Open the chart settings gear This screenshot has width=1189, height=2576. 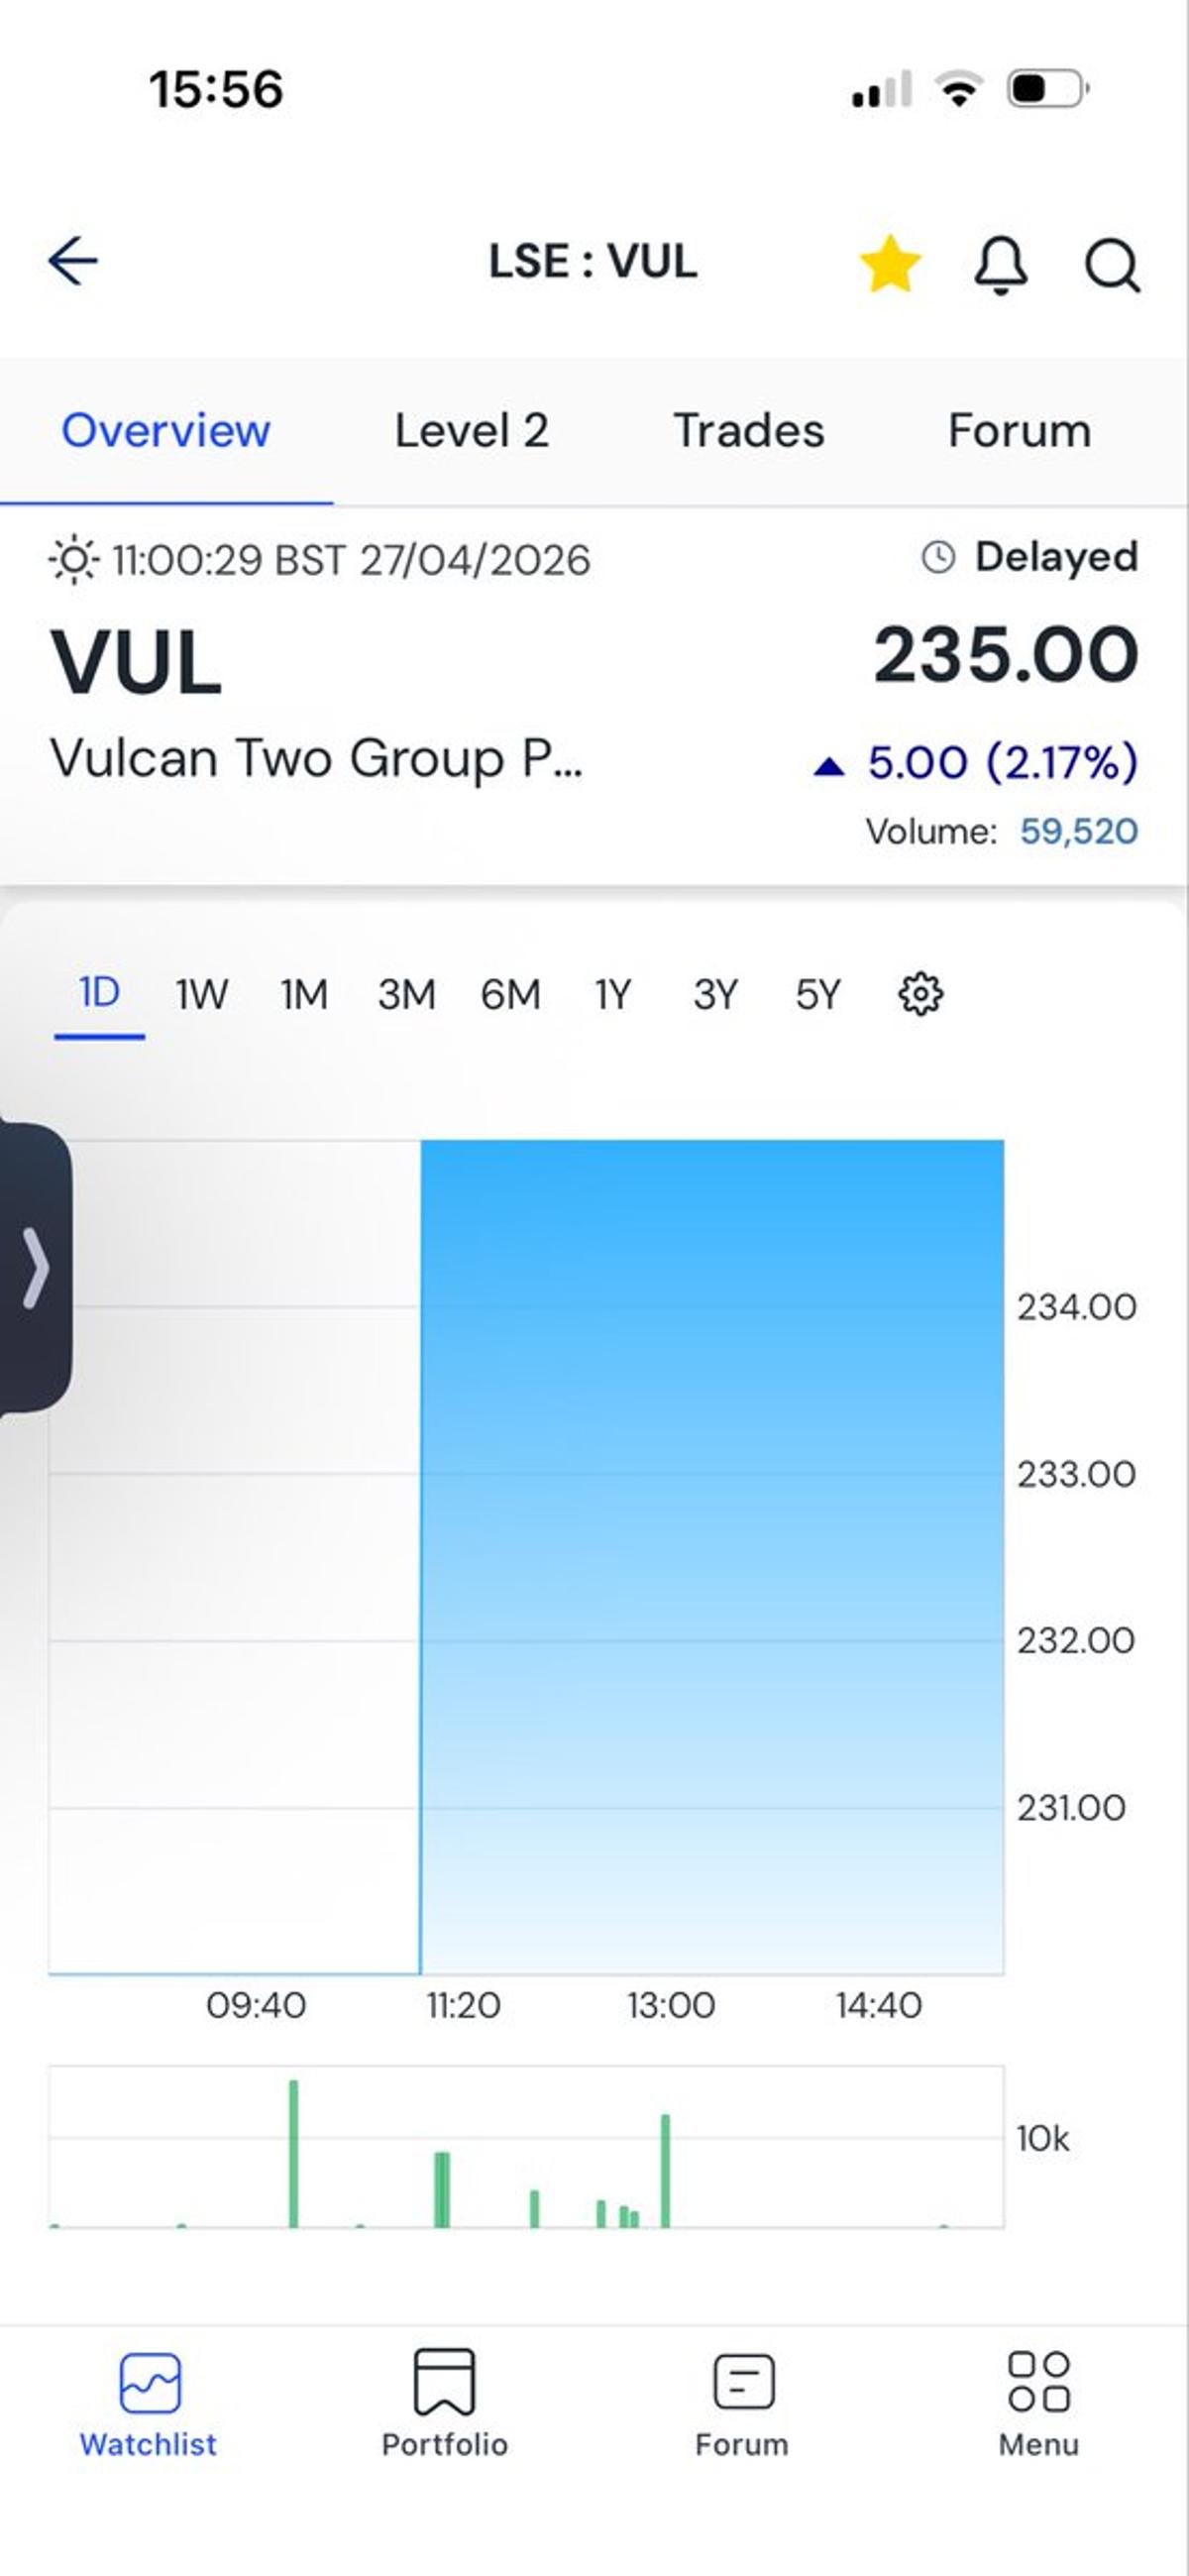pos(919,993)
